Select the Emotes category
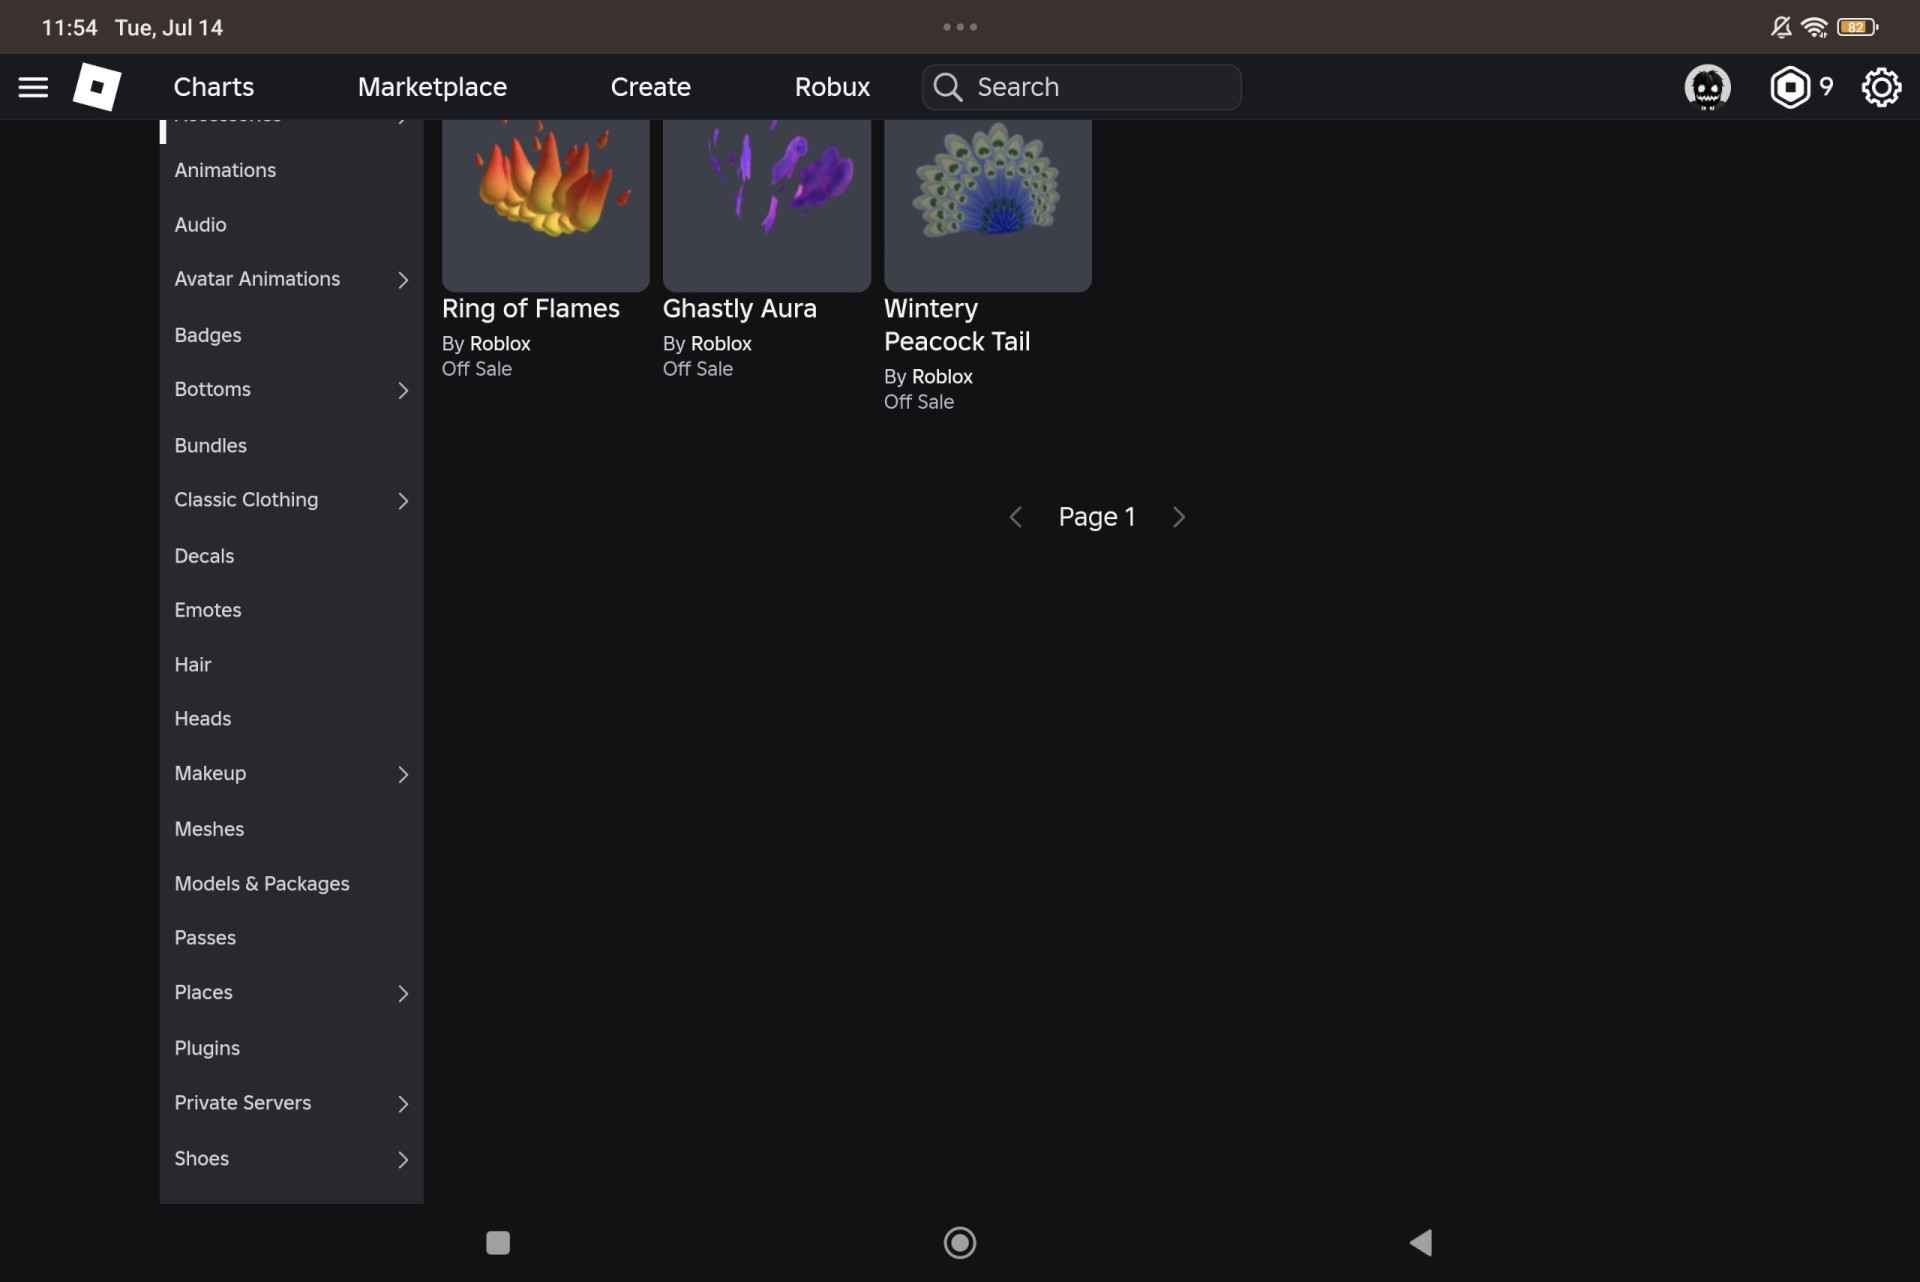The width and height of the screenshot is (1920, 1282). point(208,609)
